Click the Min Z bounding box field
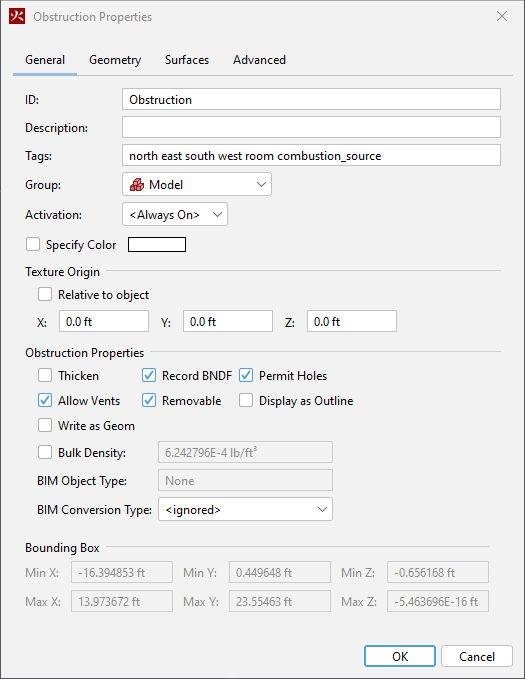Viewport: 525px width, 679px height. click(438, 572)
